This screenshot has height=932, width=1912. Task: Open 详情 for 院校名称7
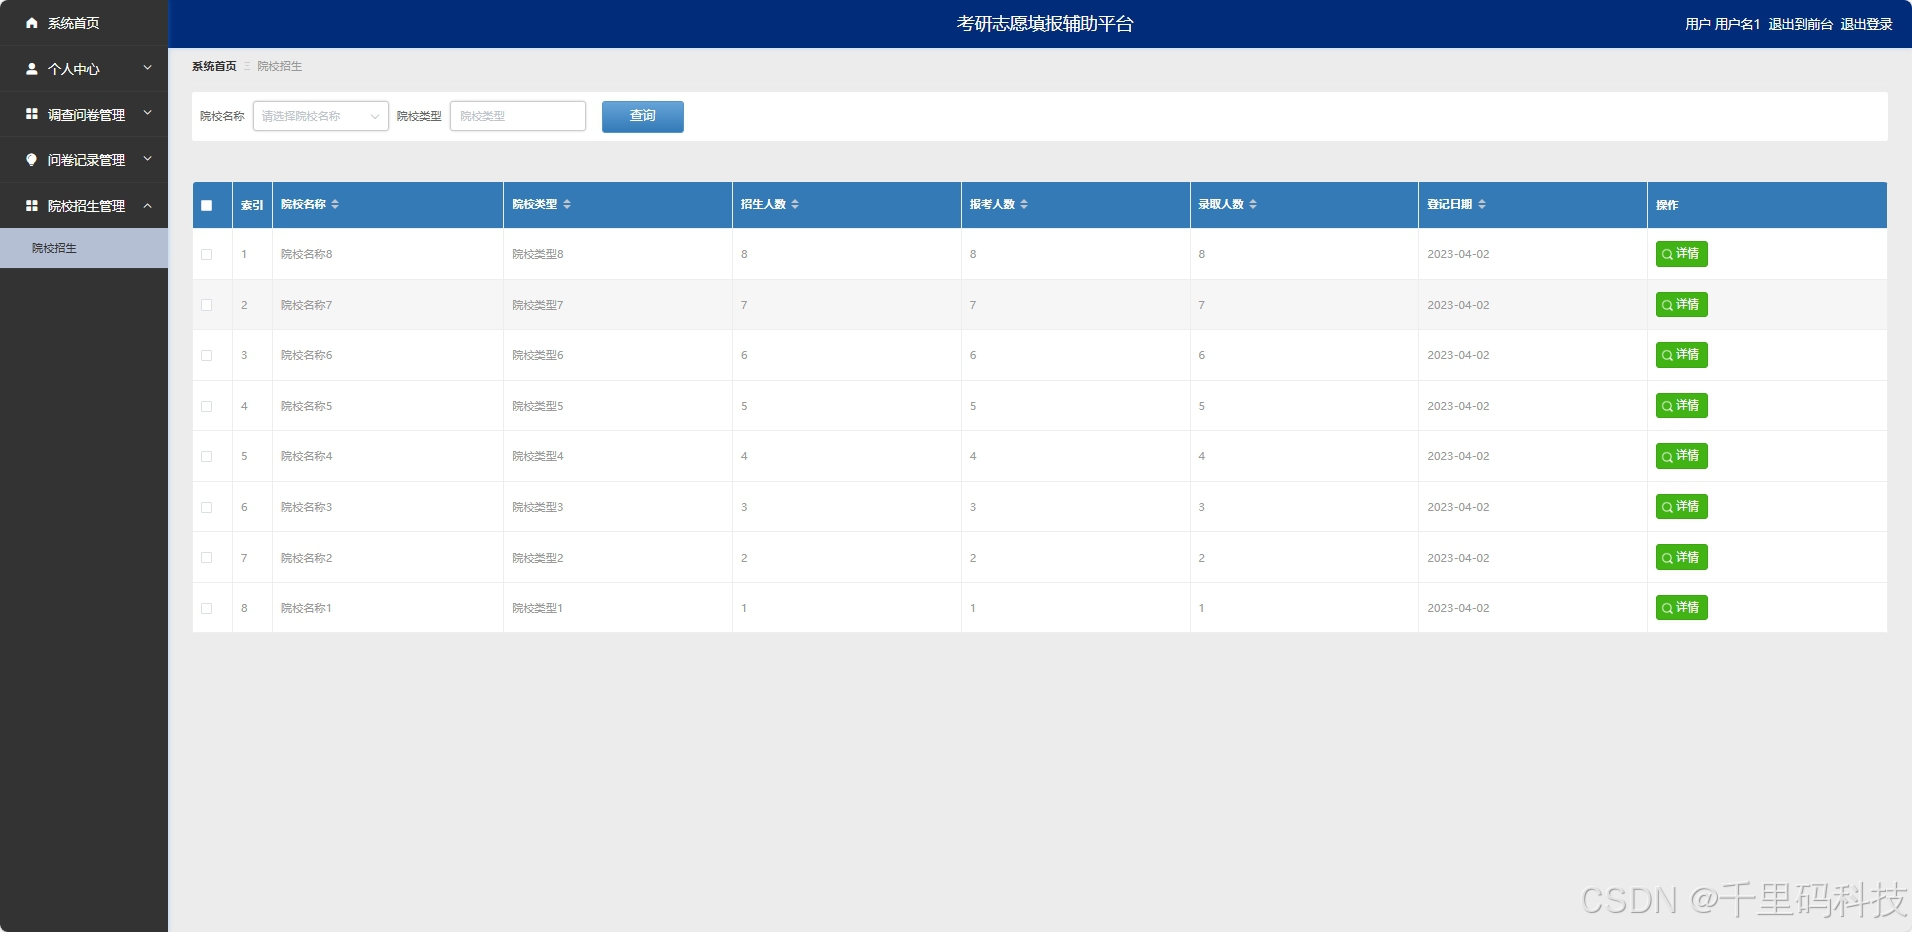tap(1681, 304)
